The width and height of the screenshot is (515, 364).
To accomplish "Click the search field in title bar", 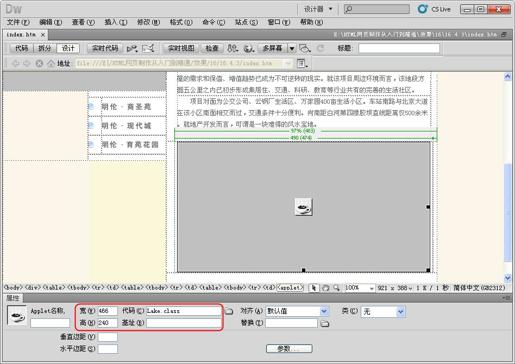I will (377, 9).
